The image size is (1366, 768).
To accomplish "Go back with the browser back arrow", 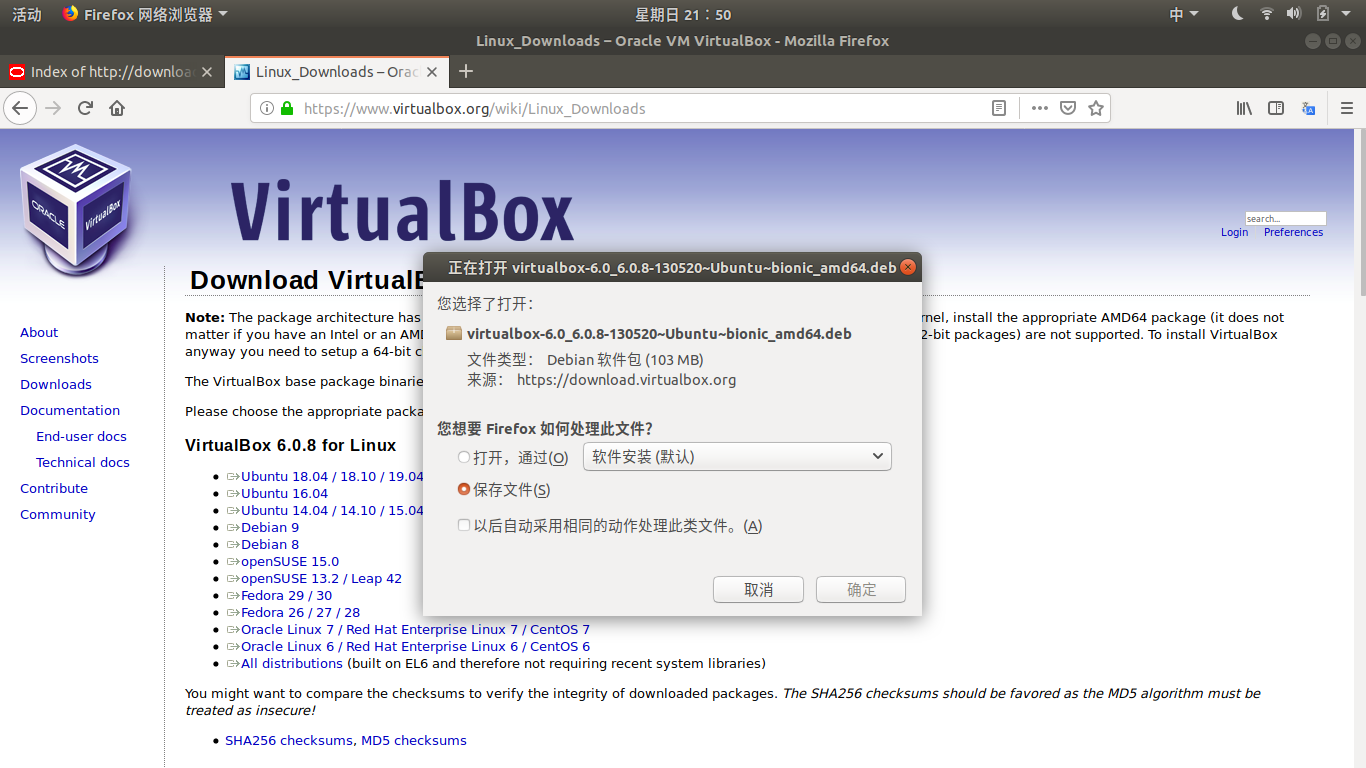I will [20, 108].
